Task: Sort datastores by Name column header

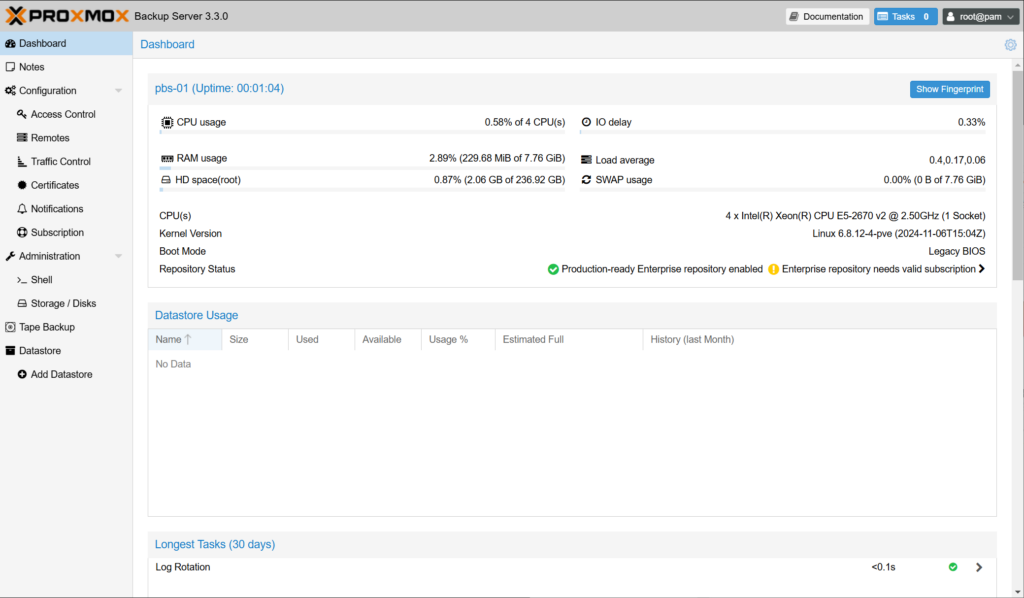Action: click(169, 340)
